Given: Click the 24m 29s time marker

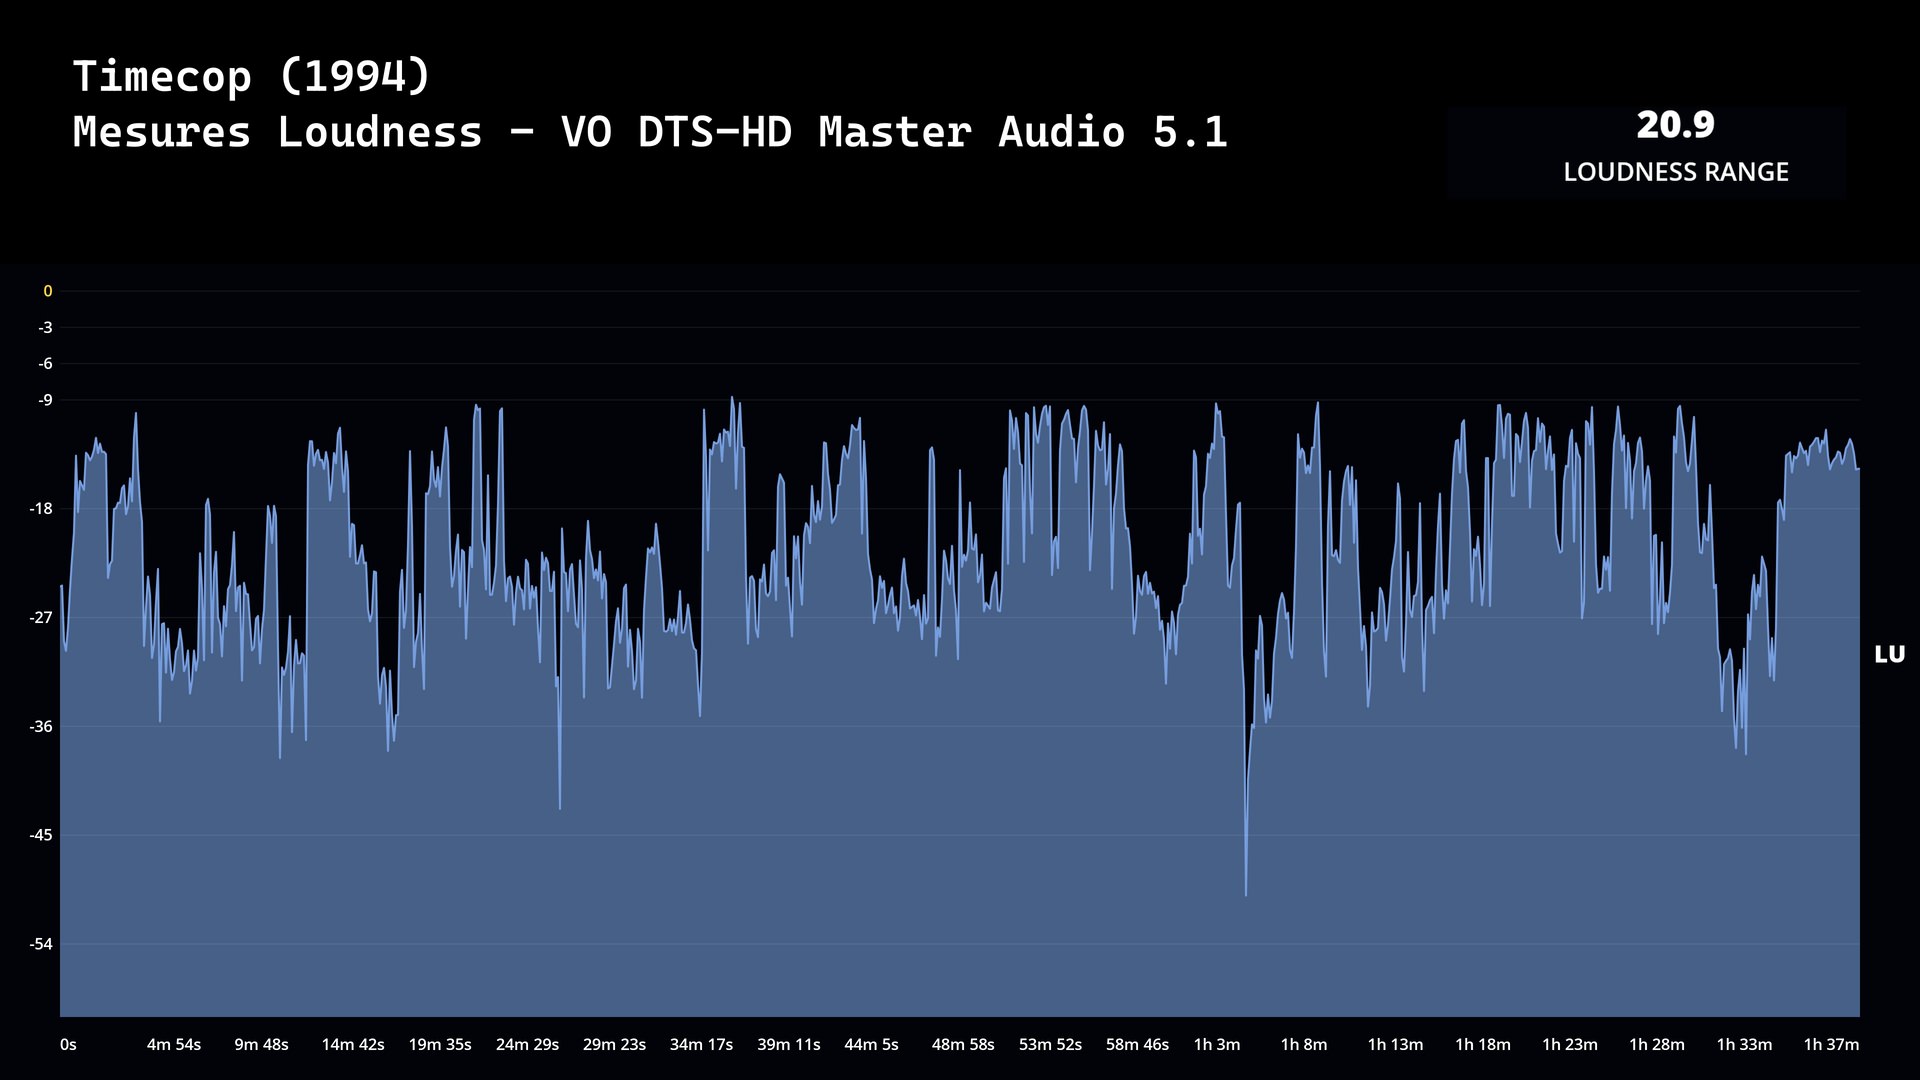Looking at the screenshot, I should tap(527, 1044).
